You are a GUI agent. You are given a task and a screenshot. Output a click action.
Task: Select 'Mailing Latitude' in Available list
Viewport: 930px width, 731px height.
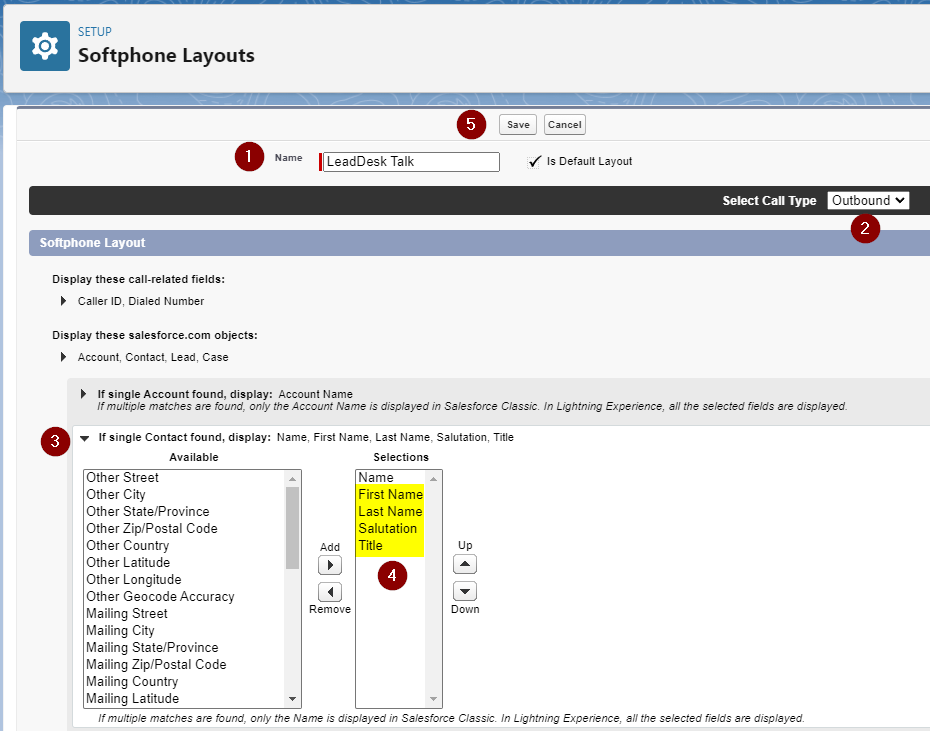185,699
